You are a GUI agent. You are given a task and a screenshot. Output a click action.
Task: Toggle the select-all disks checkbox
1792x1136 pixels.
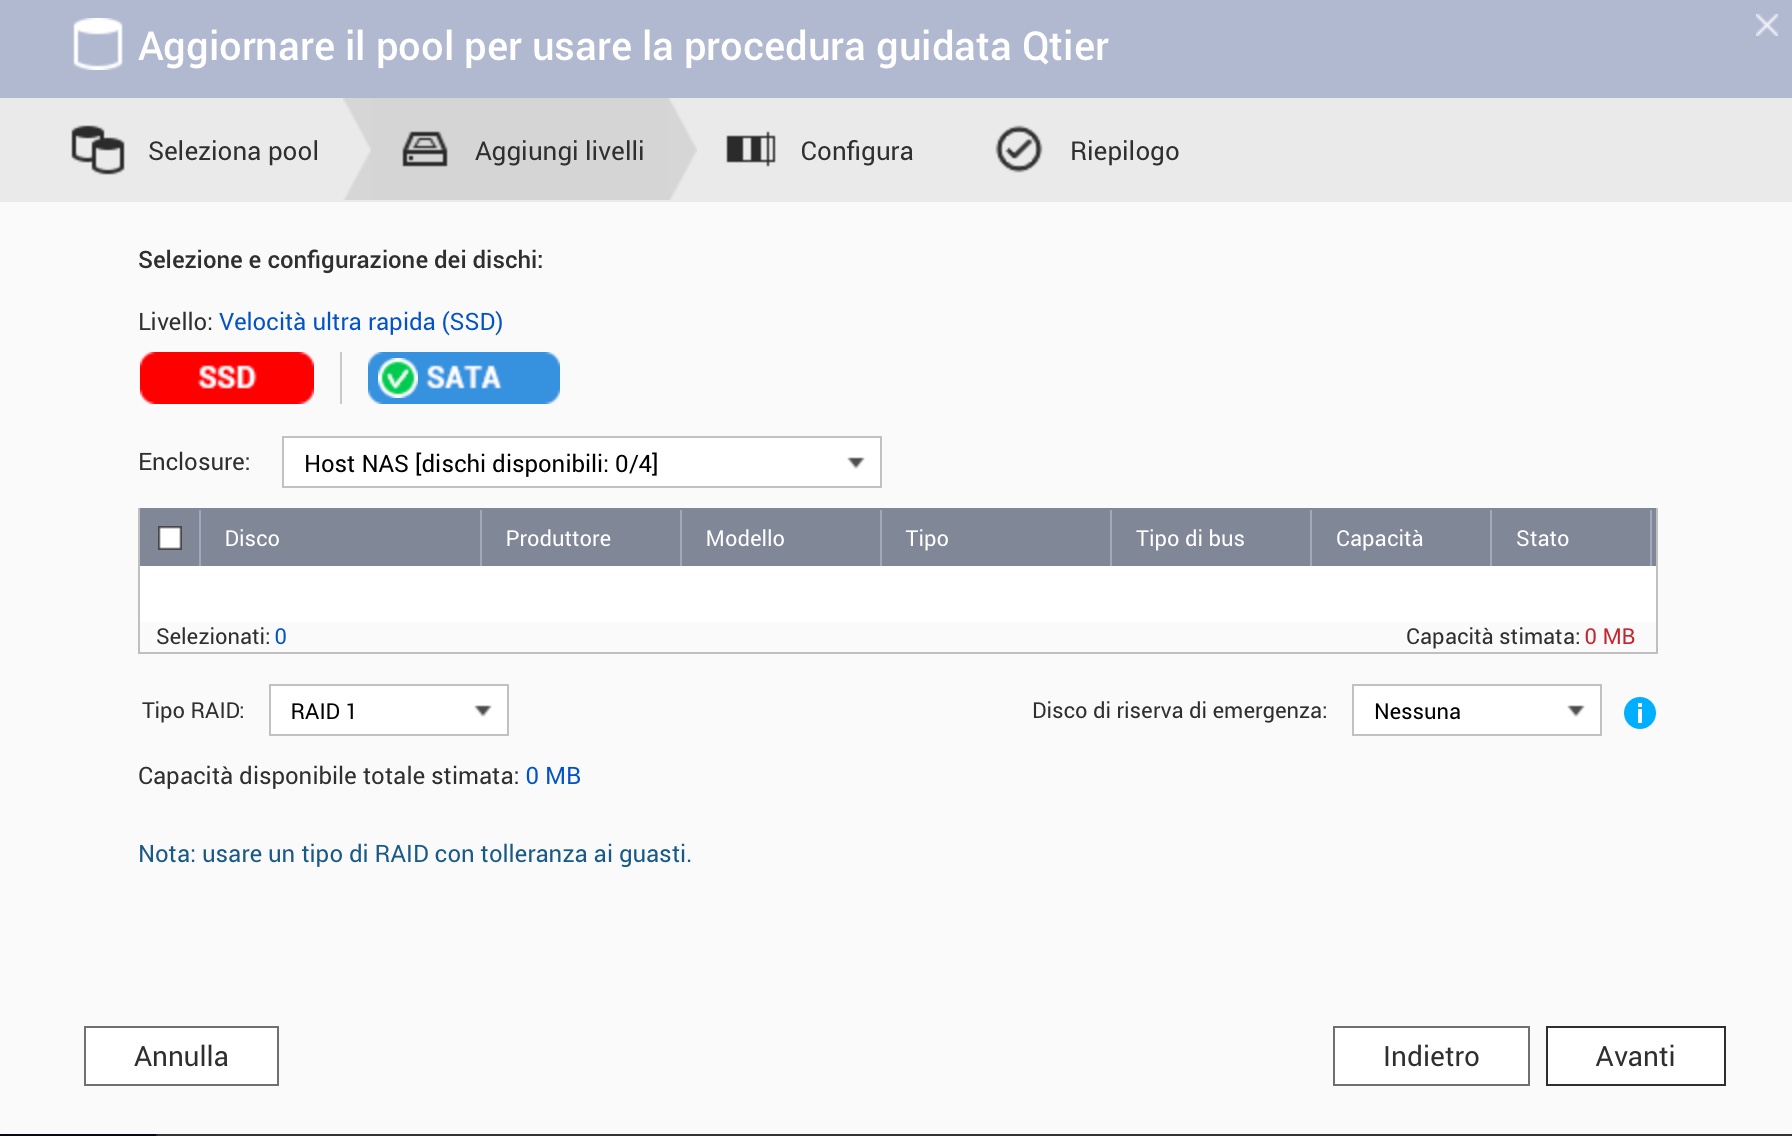click(x=170, y=538)
